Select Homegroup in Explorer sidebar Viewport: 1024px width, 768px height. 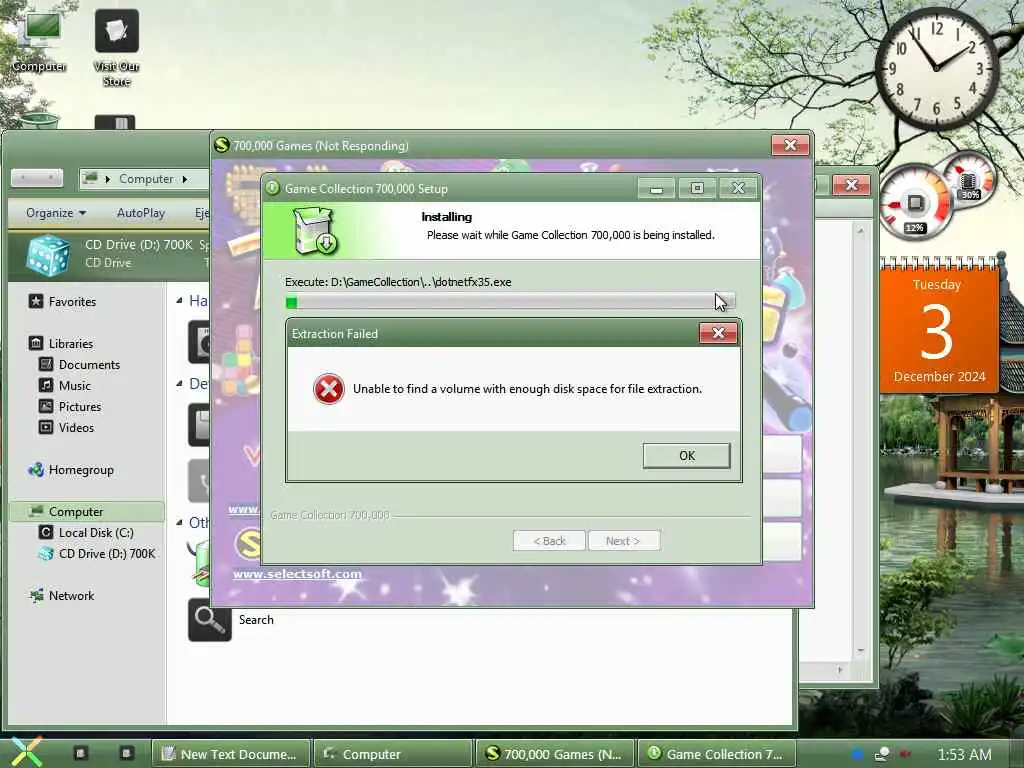coord(81,470)
